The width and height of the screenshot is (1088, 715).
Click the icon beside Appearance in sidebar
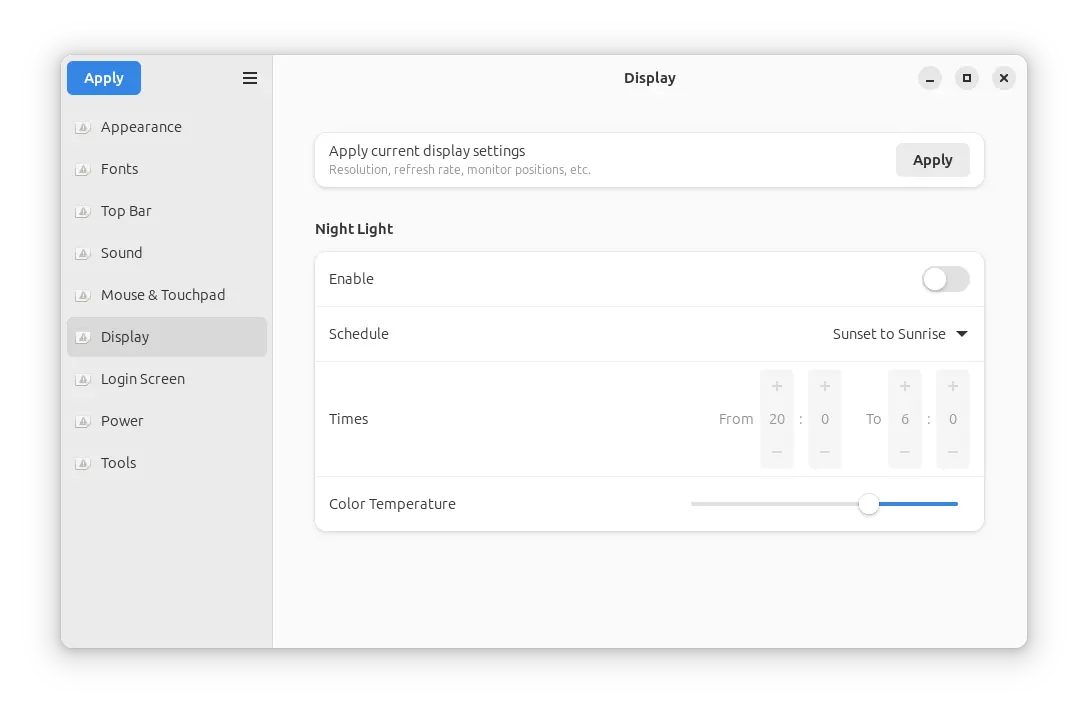pyautogui.click(x=82, y=128)
